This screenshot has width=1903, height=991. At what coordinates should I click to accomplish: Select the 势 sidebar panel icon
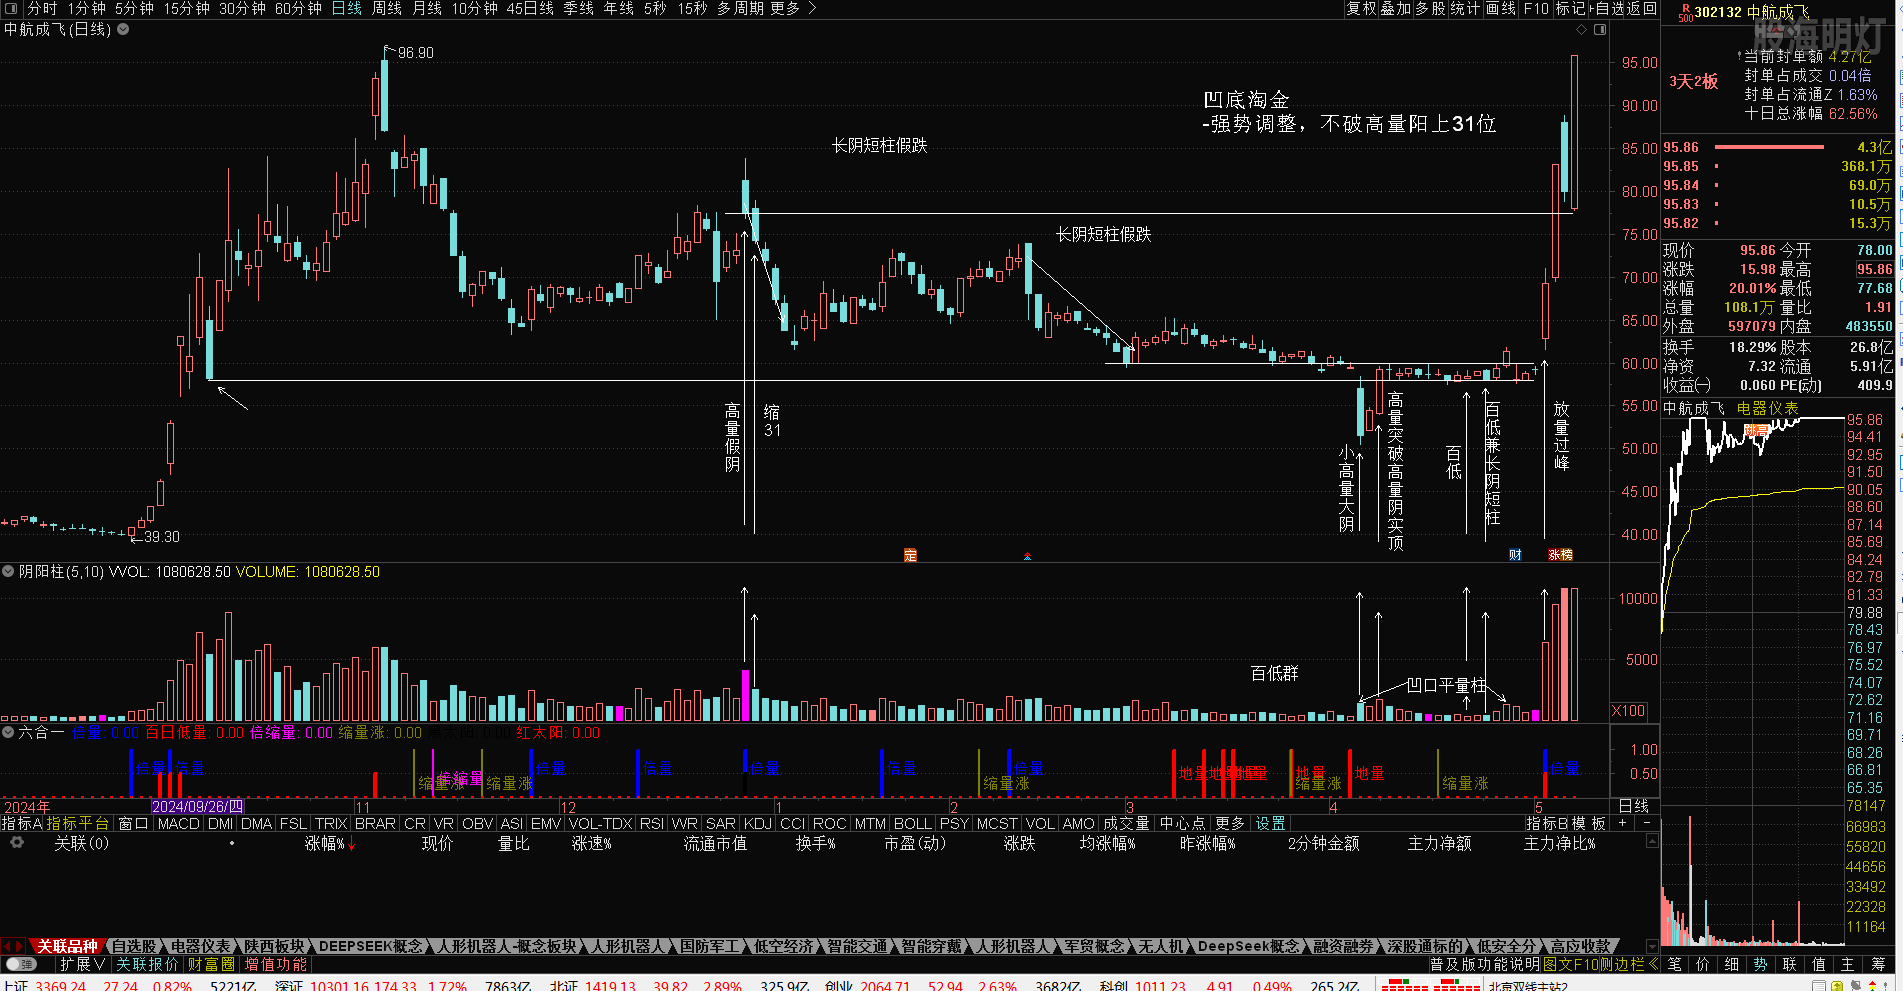click(x=1761, y=964)
